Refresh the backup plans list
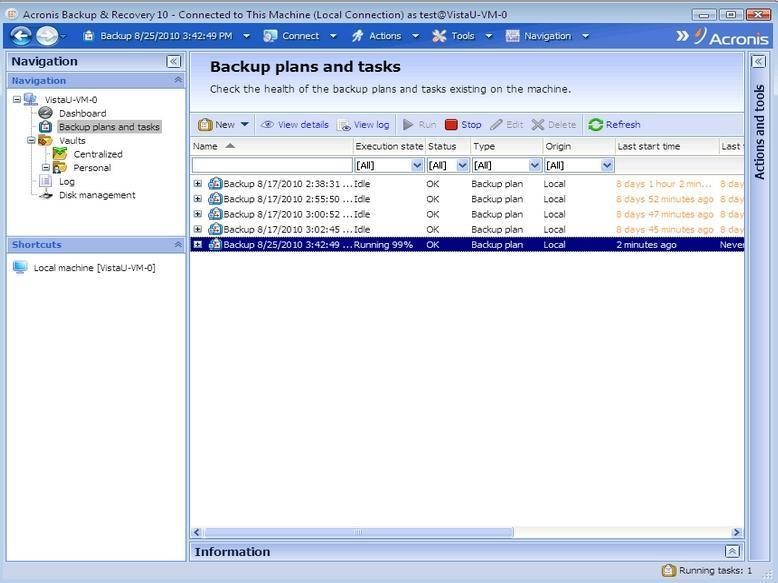The height and width of the screenshot is (583, 778). coord(614,125)
